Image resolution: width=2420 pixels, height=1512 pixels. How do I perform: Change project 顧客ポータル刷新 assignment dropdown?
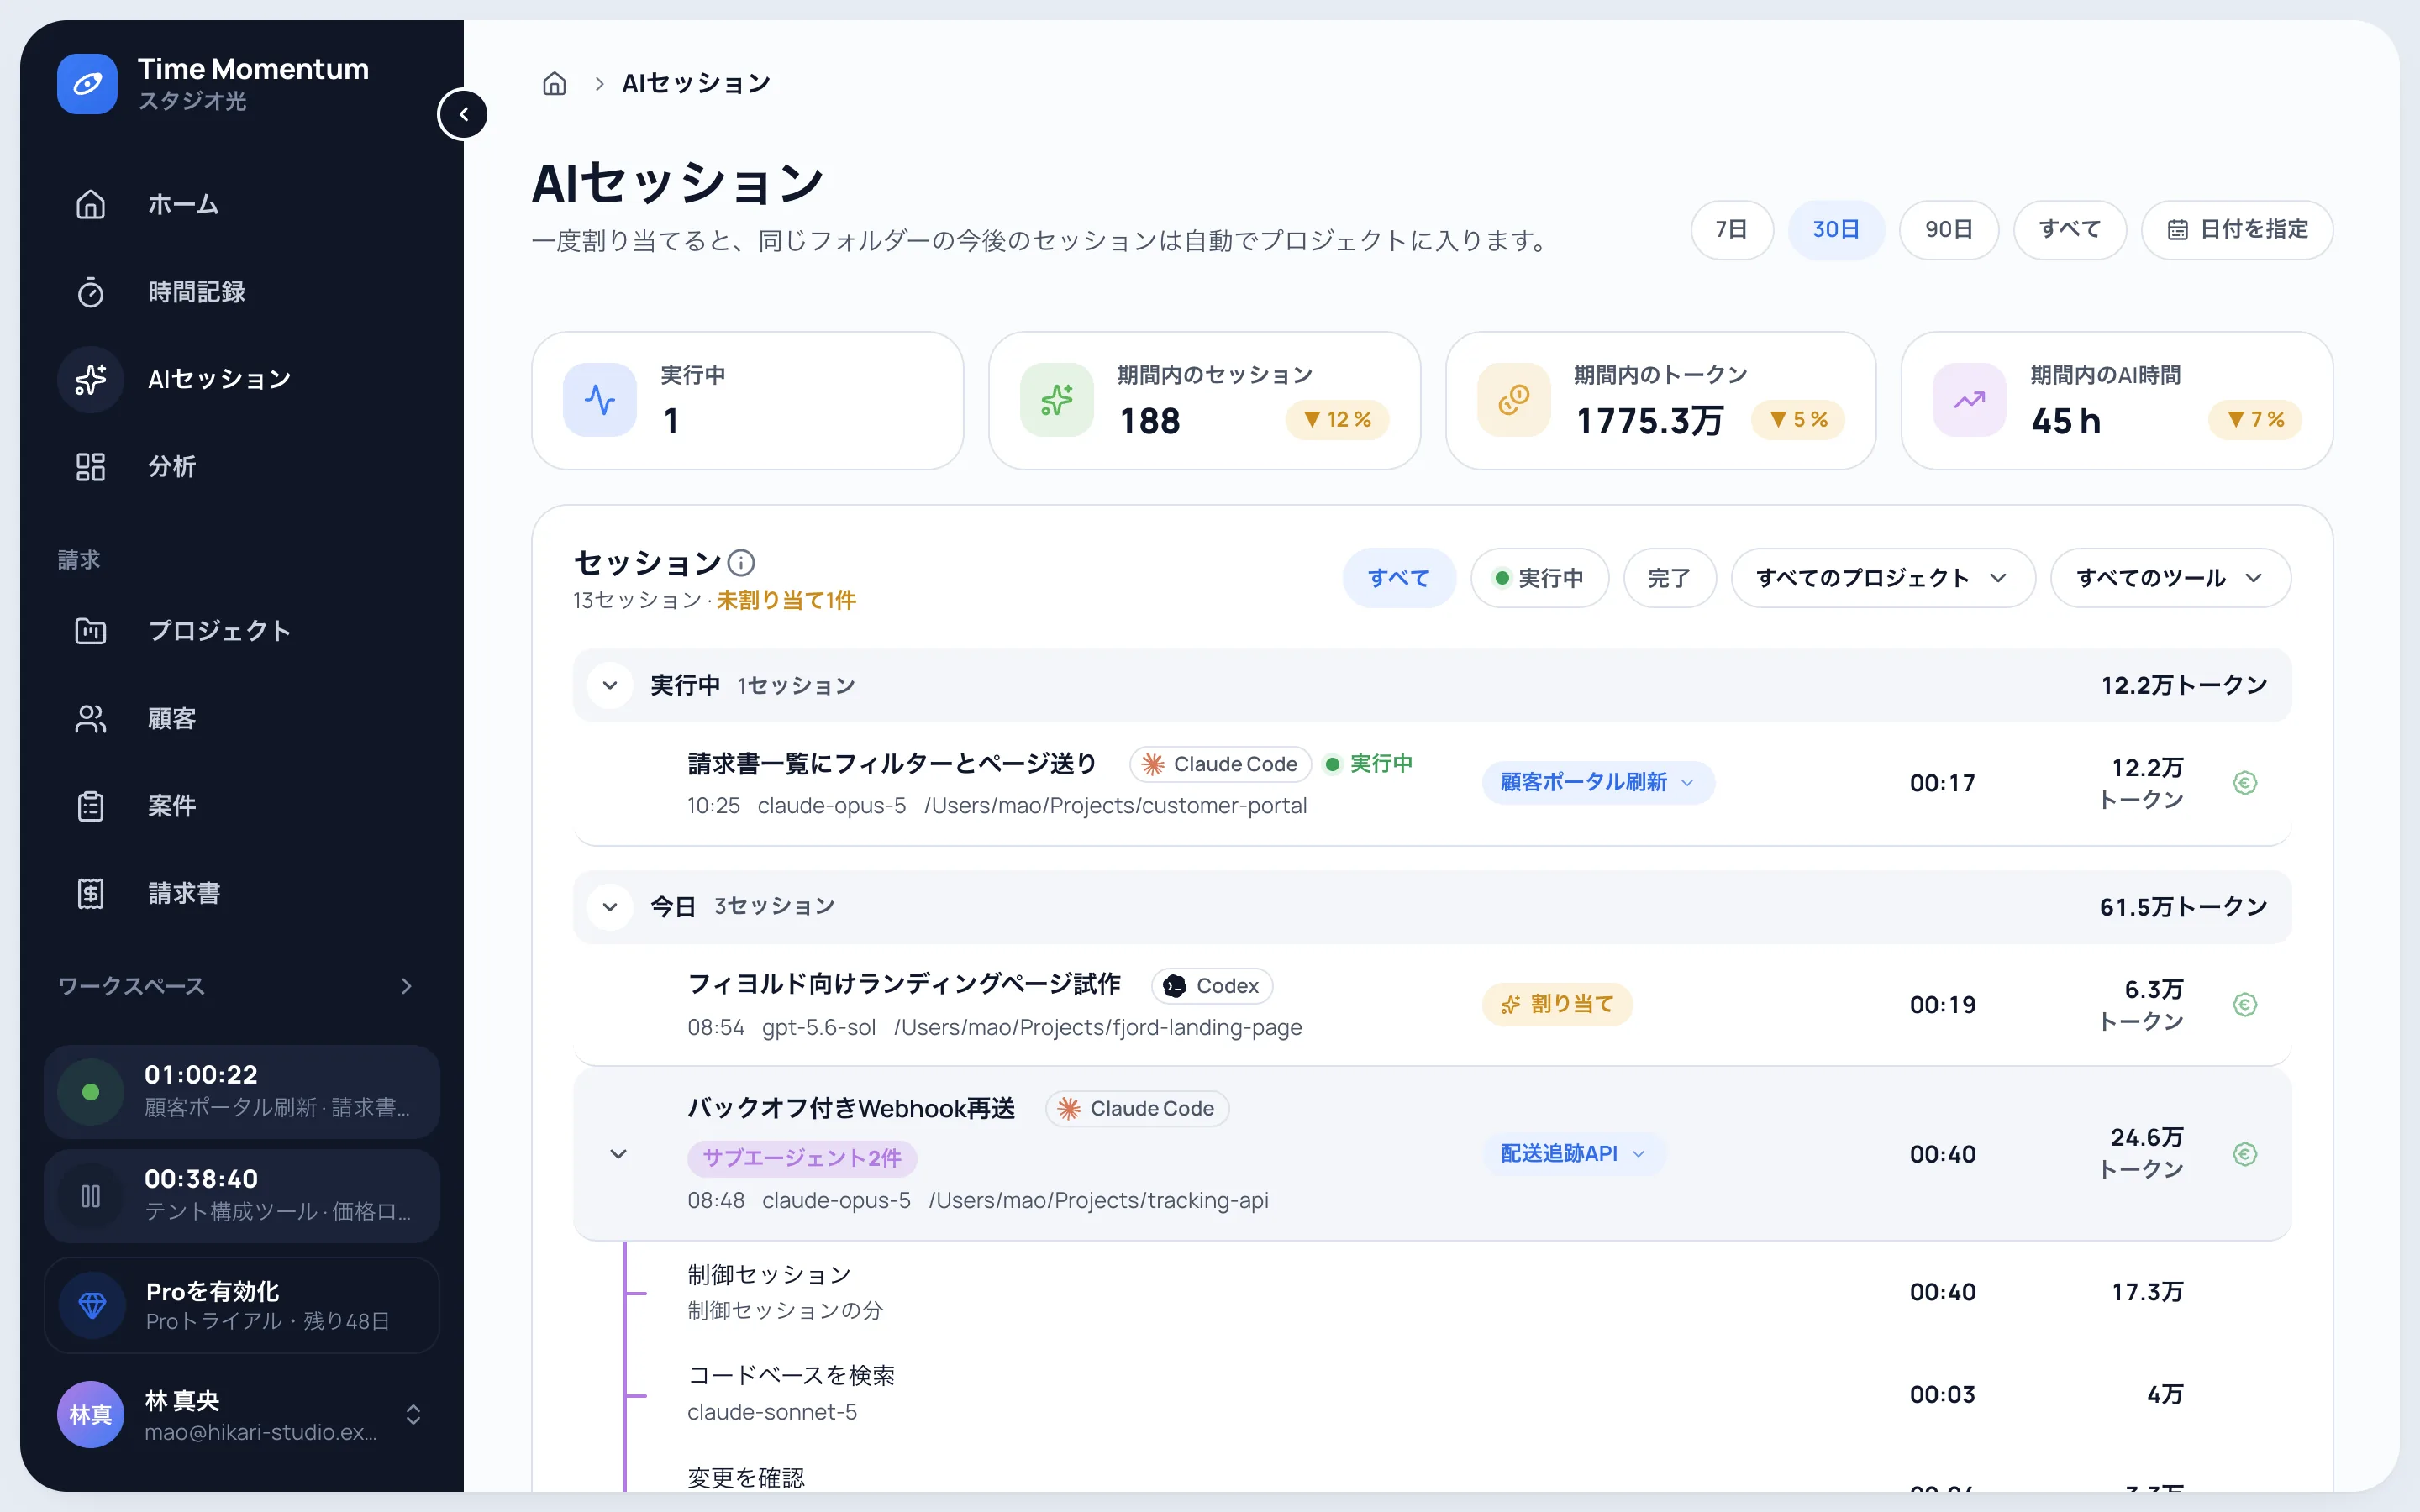click(1598, 782)
